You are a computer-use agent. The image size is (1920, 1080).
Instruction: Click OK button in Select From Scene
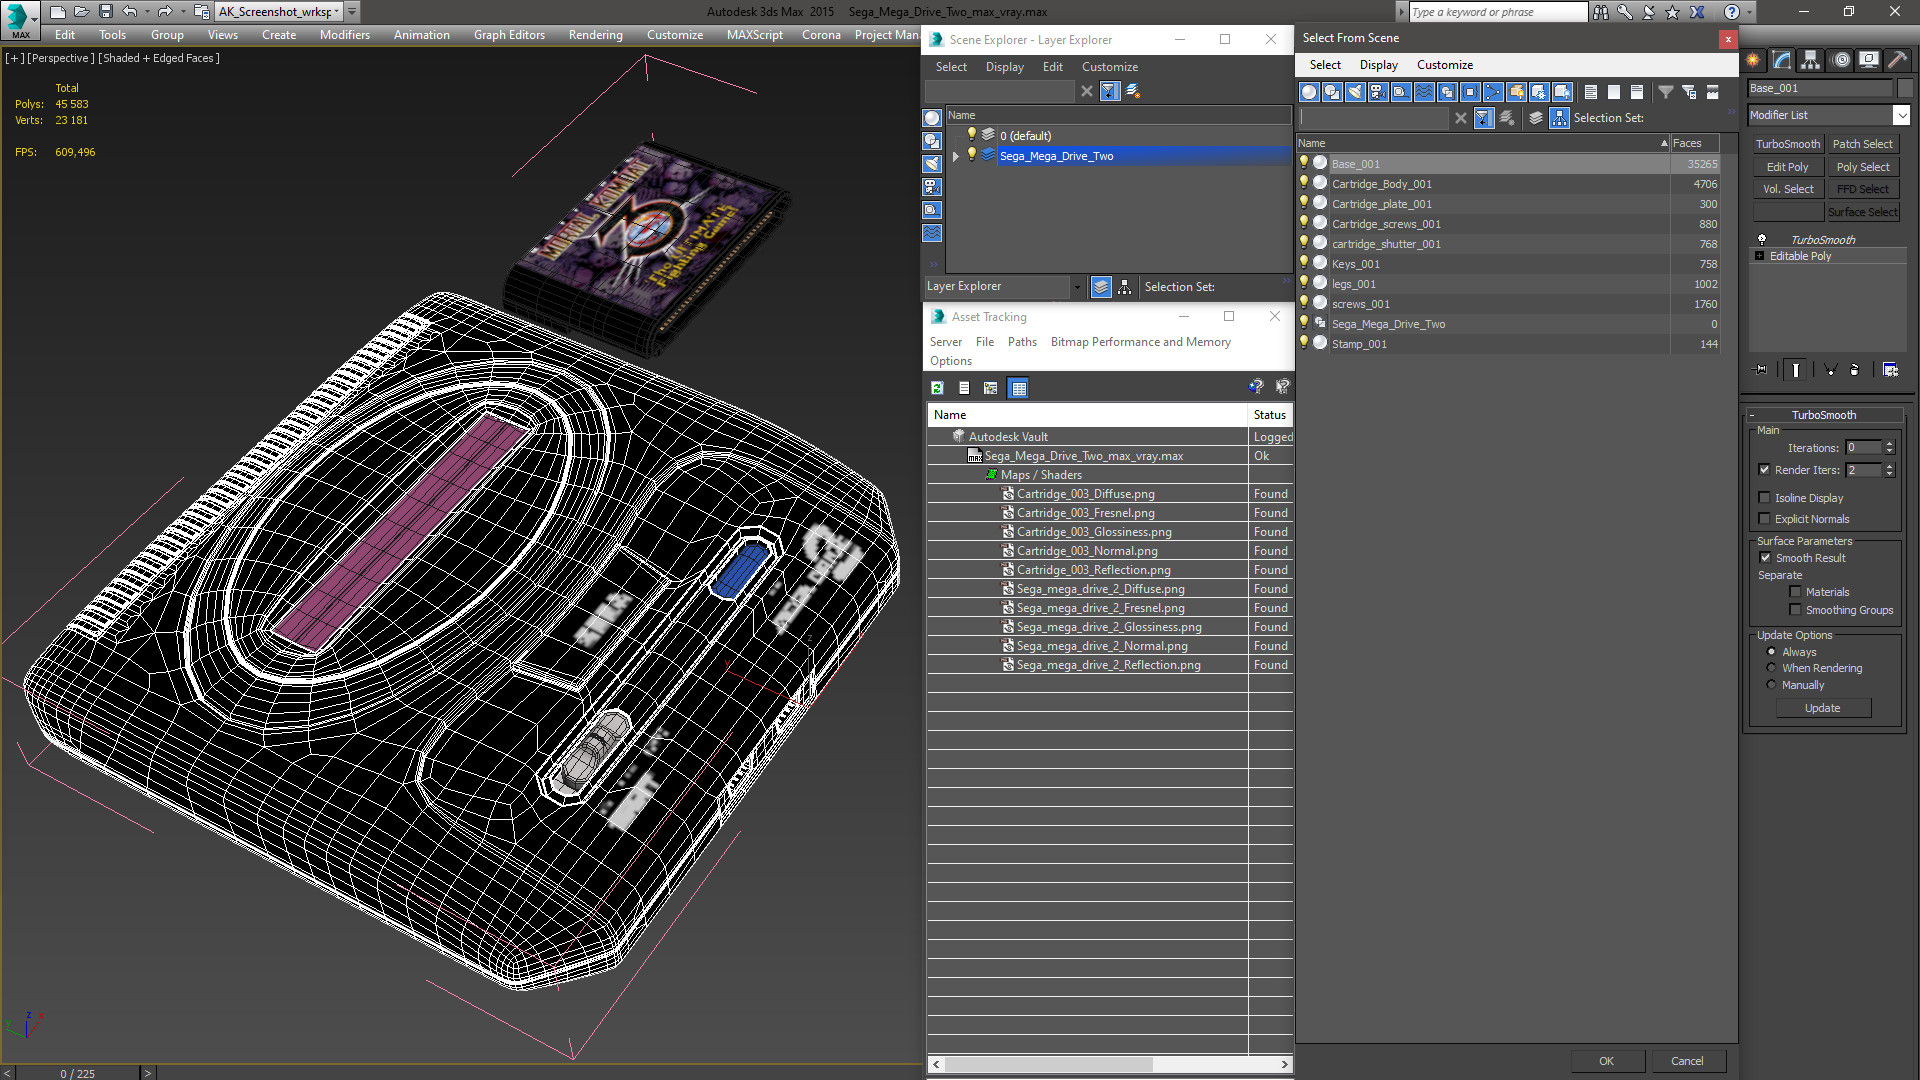(x=1606, y=1061)
